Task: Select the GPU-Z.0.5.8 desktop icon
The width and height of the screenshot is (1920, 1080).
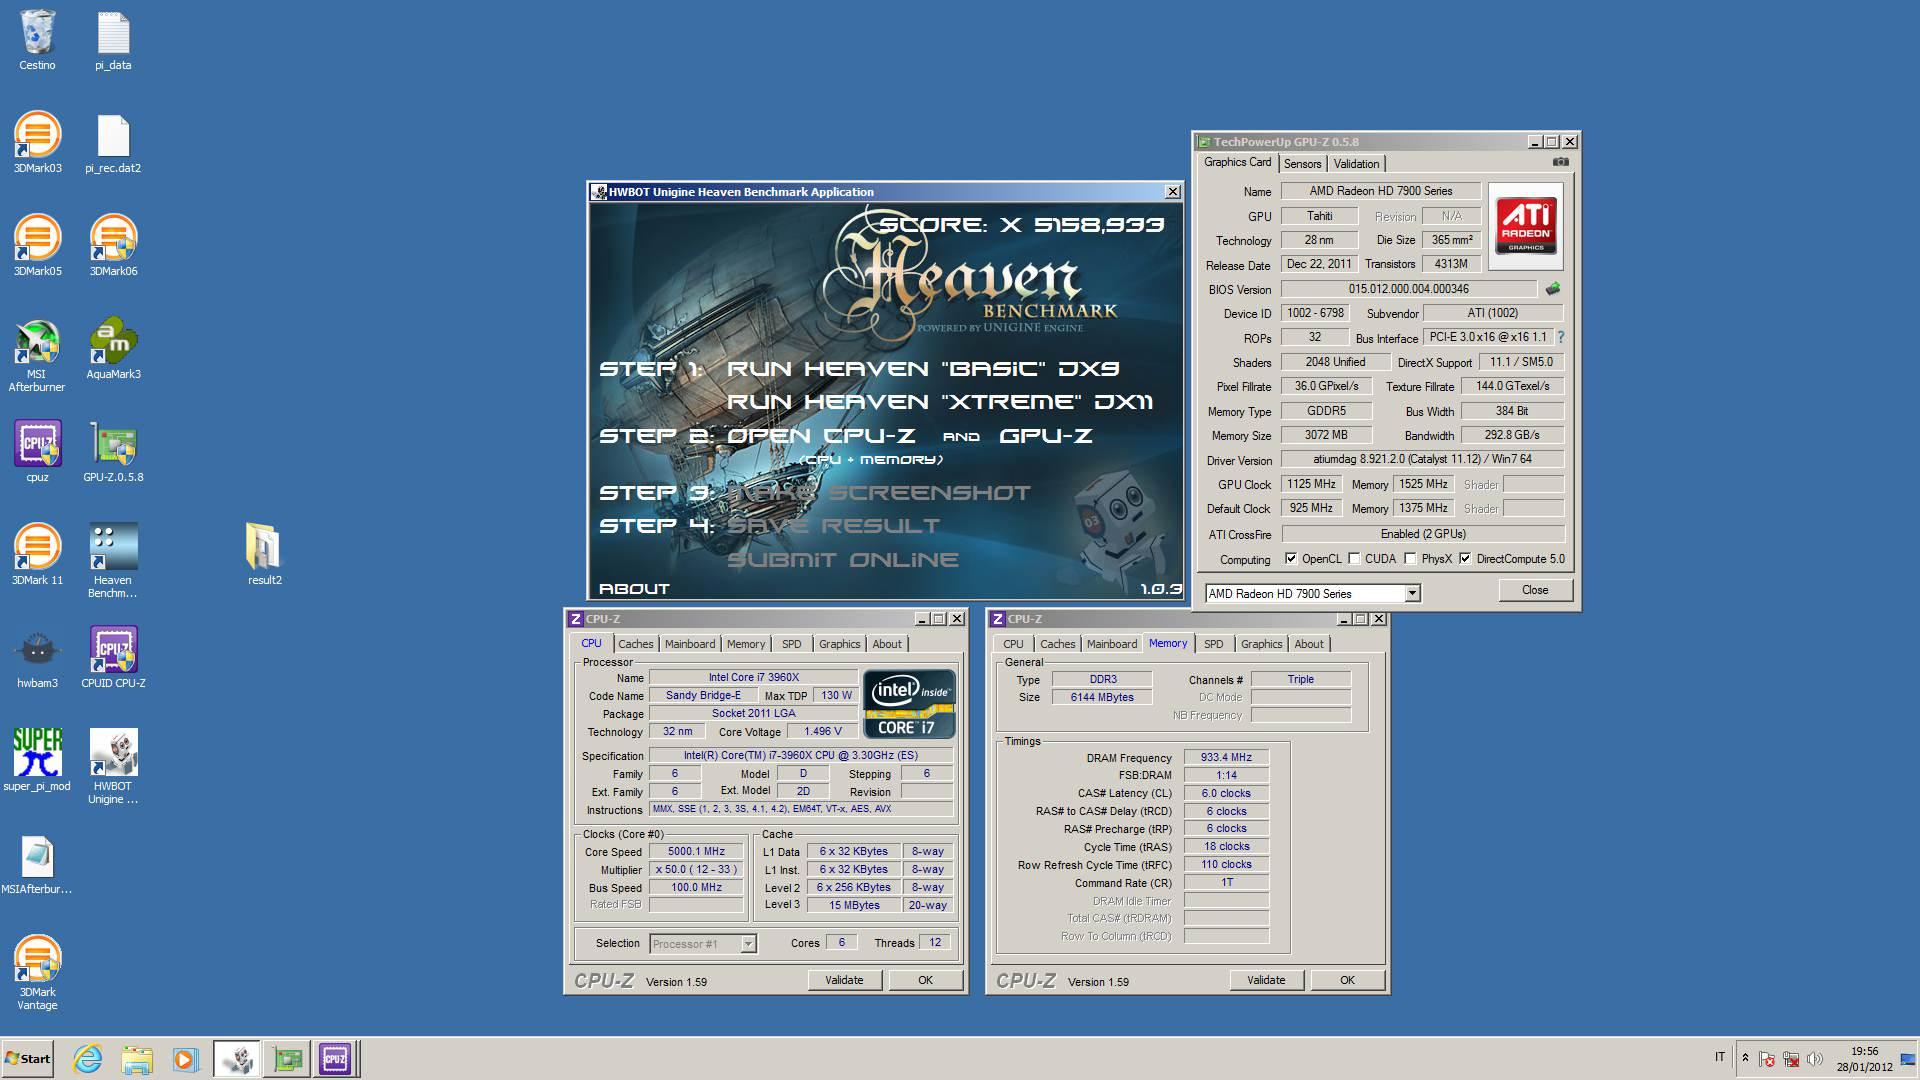Action: pyautogui.click(x=113, y=451)
